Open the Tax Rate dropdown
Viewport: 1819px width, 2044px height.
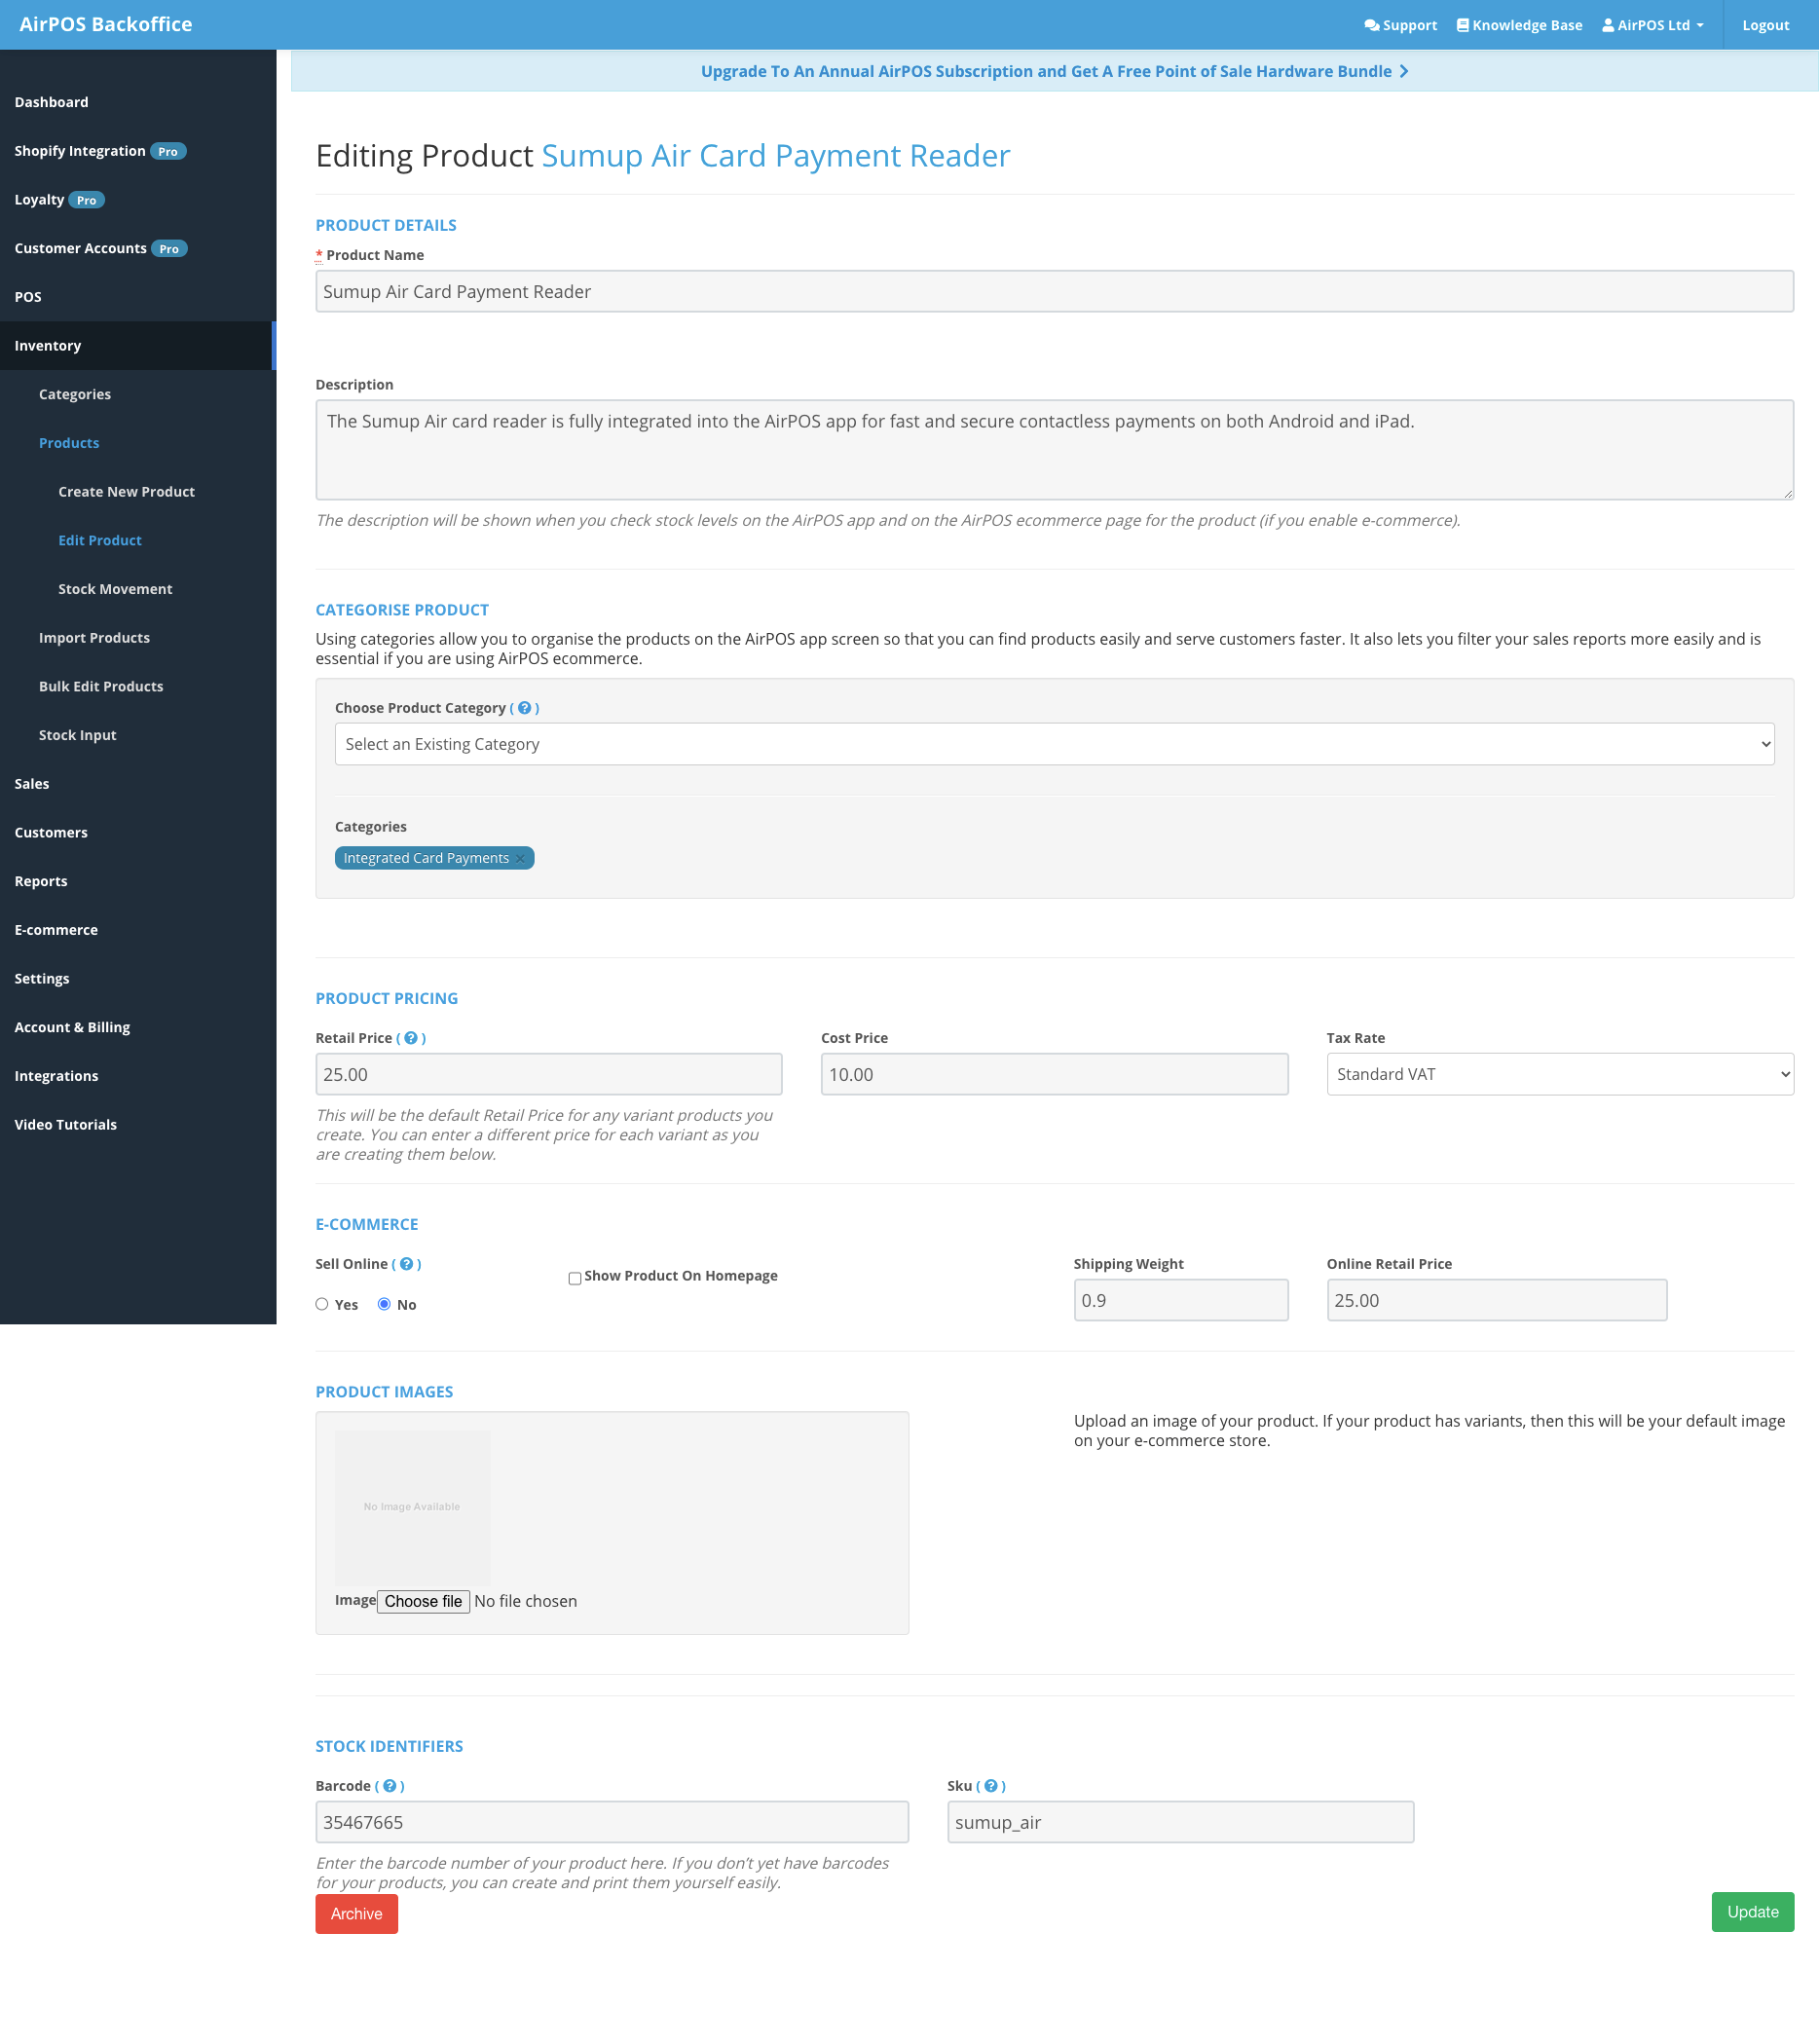point(1559,1074)
